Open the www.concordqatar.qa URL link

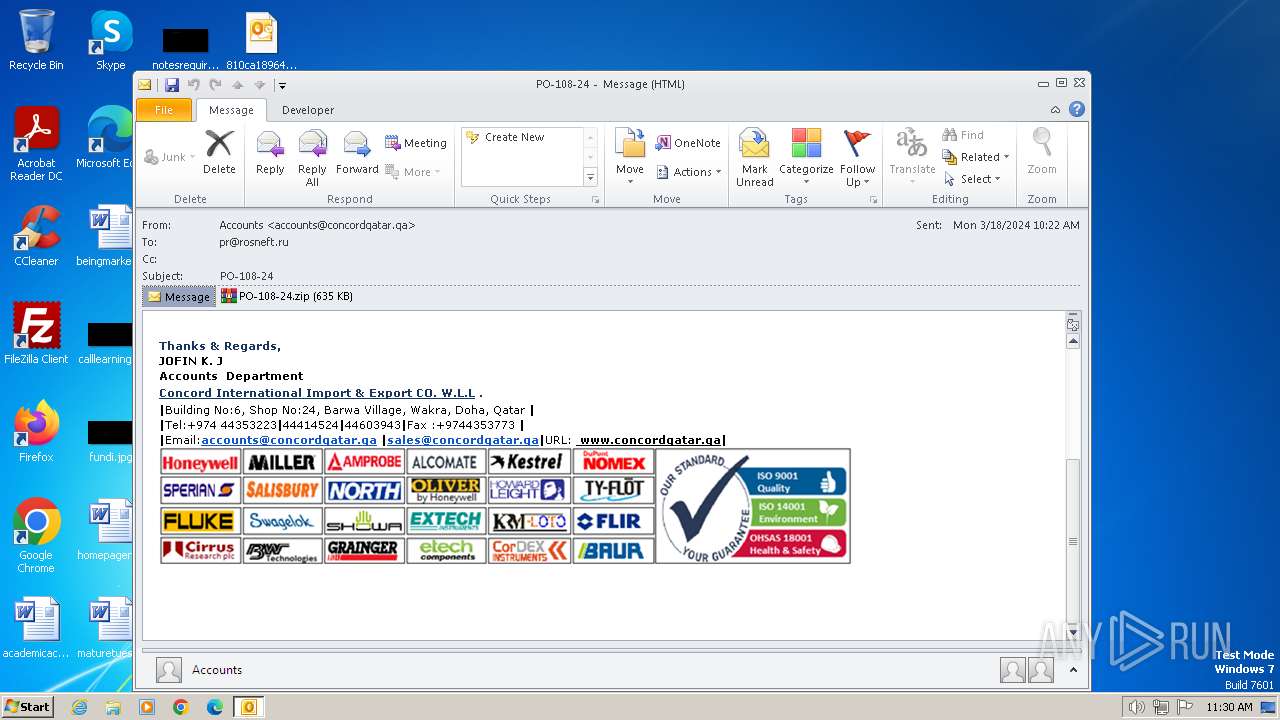651,440
